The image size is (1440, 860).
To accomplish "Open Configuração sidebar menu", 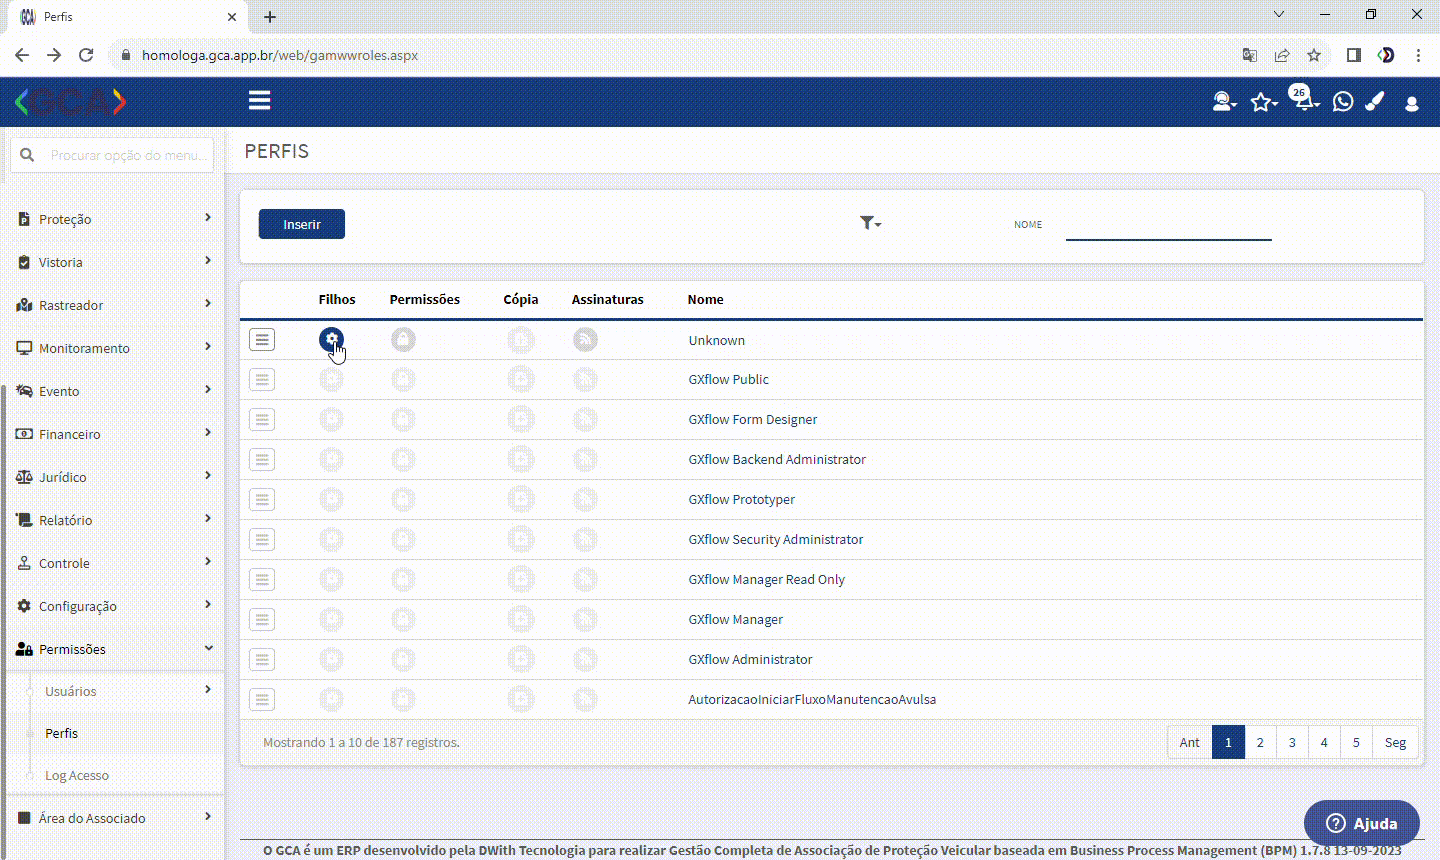I will (115, 606).
